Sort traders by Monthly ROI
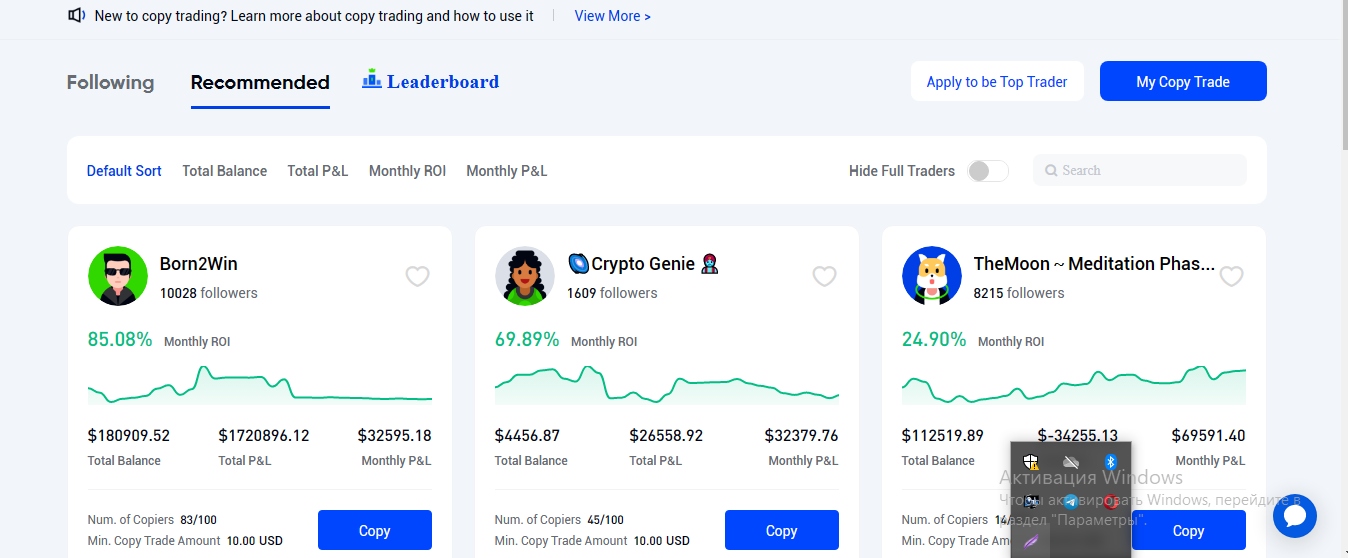This screenshot has width=1348, height=558. point(407,171)
